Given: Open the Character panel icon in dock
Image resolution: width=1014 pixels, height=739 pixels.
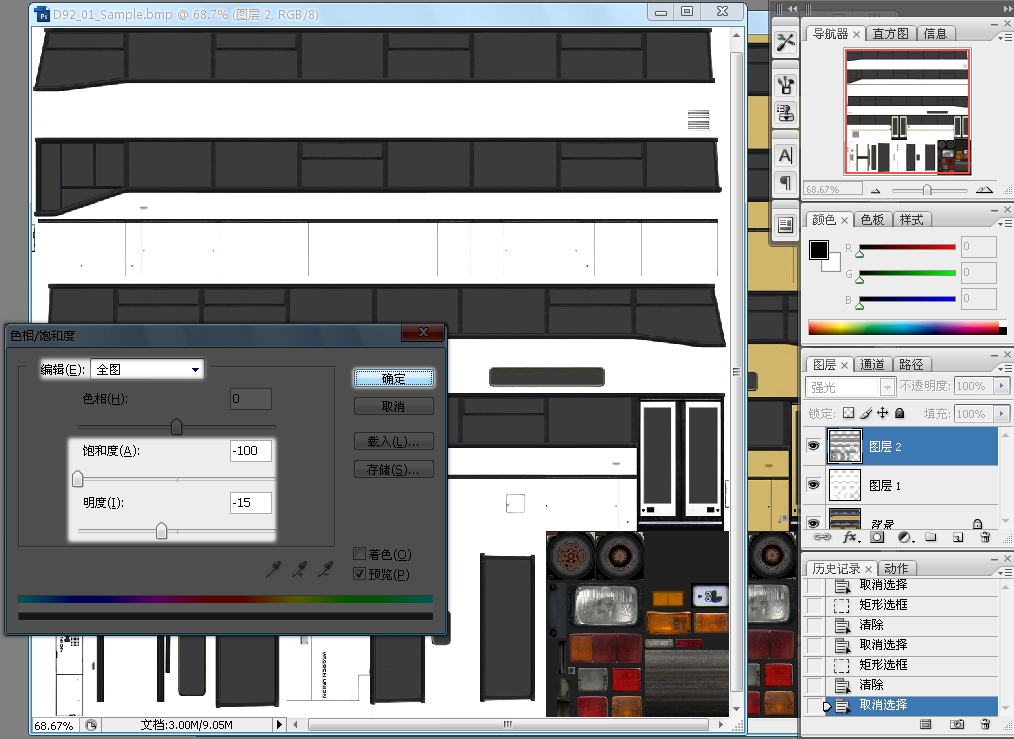Looking at the screenshot, I should point(786,156).
